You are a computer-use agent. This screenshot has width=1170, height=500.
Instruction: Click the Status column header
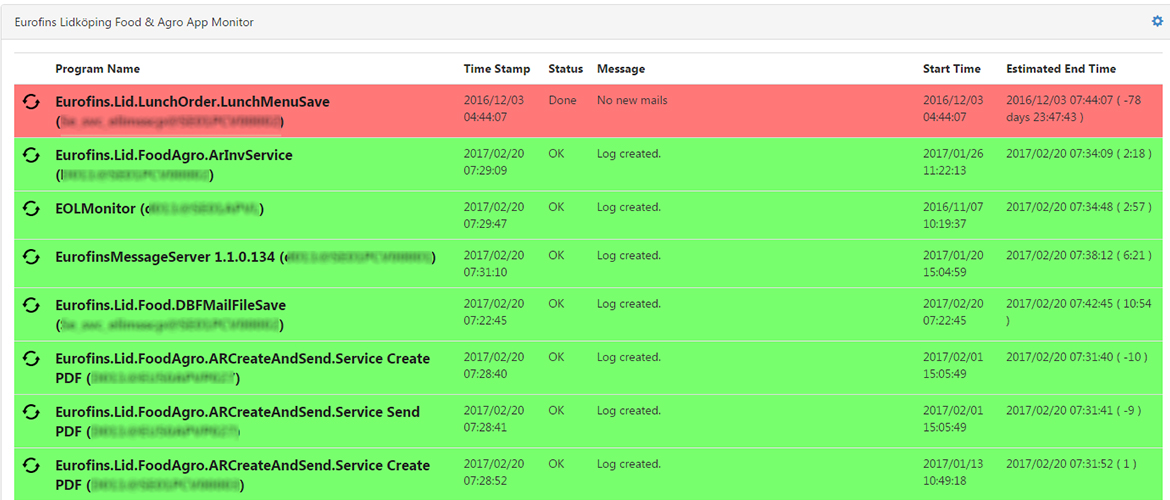pyautogui.click(x=565, y=69)
